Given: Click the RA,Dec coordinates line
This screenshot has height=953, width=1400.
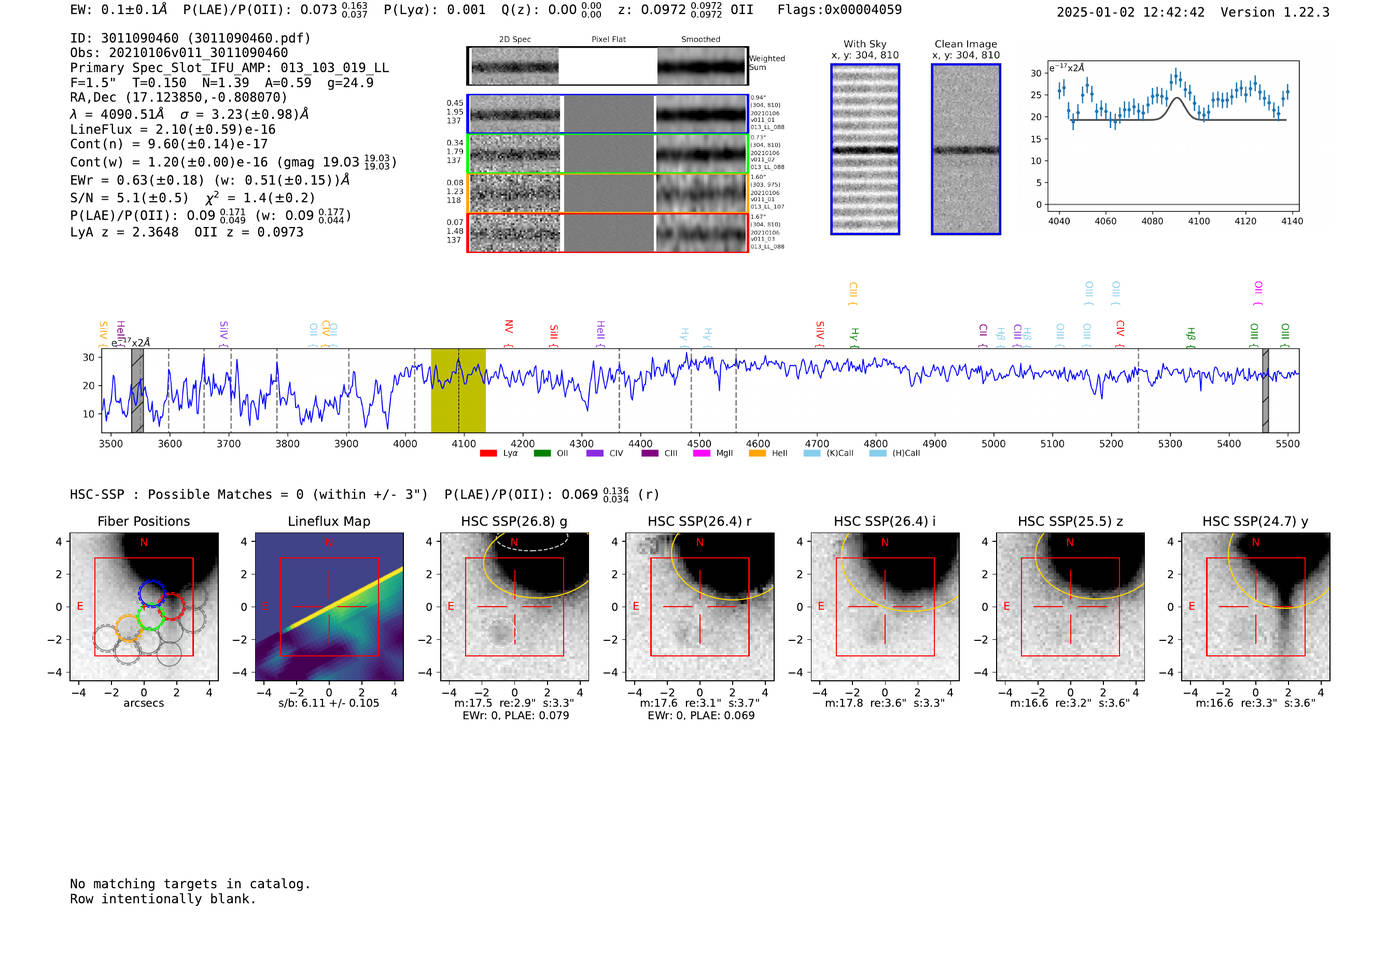Looking at the screenshot, I should [x=178, y=97].
